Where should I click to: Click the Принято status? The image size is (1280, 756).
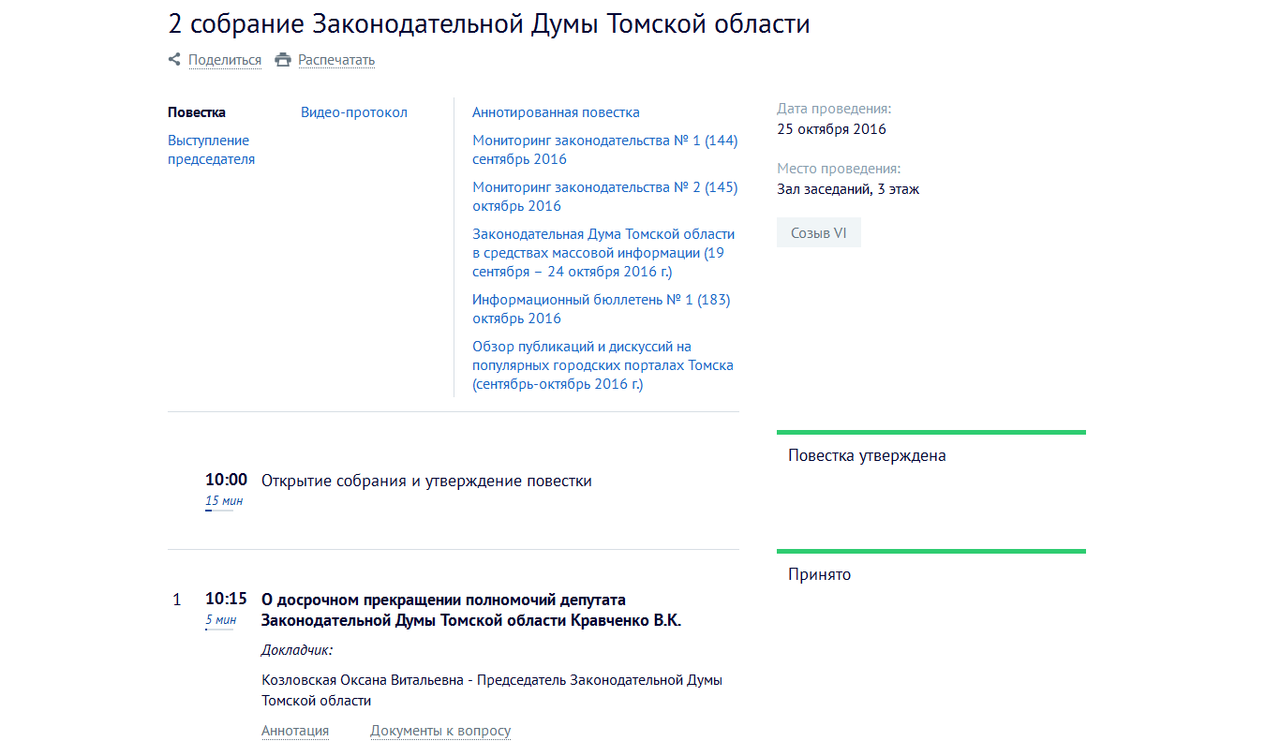819,575
